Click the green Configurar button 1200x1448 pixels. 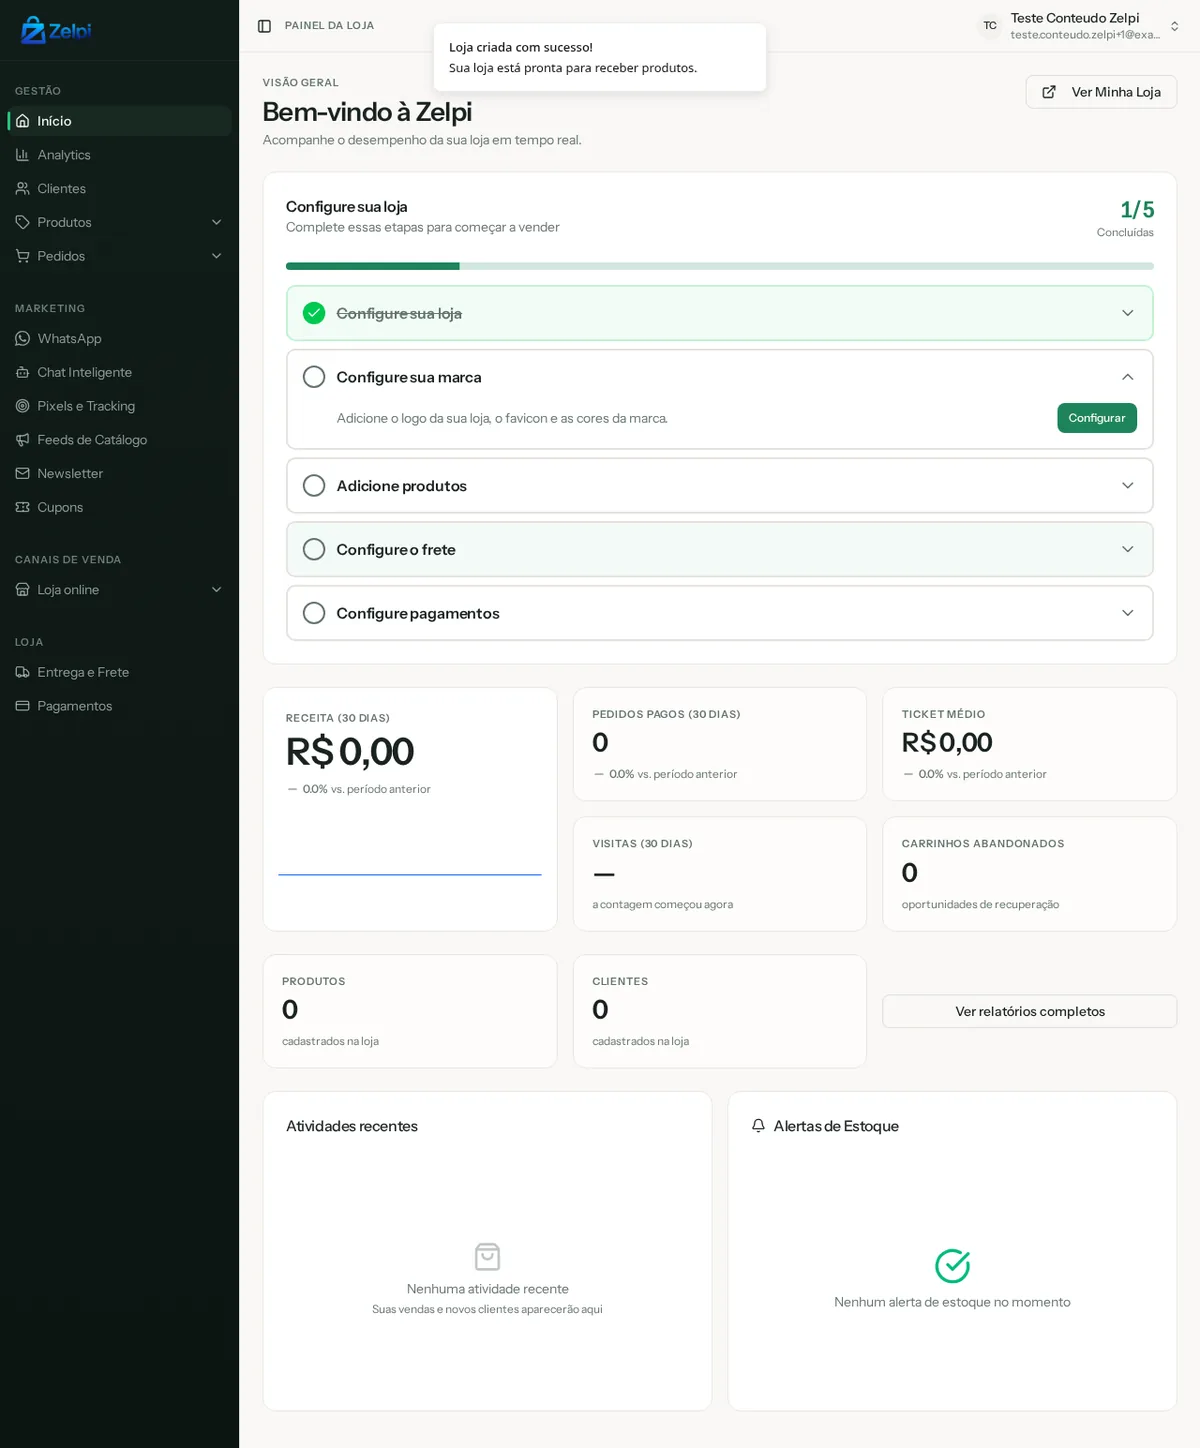coord(1097,418)
